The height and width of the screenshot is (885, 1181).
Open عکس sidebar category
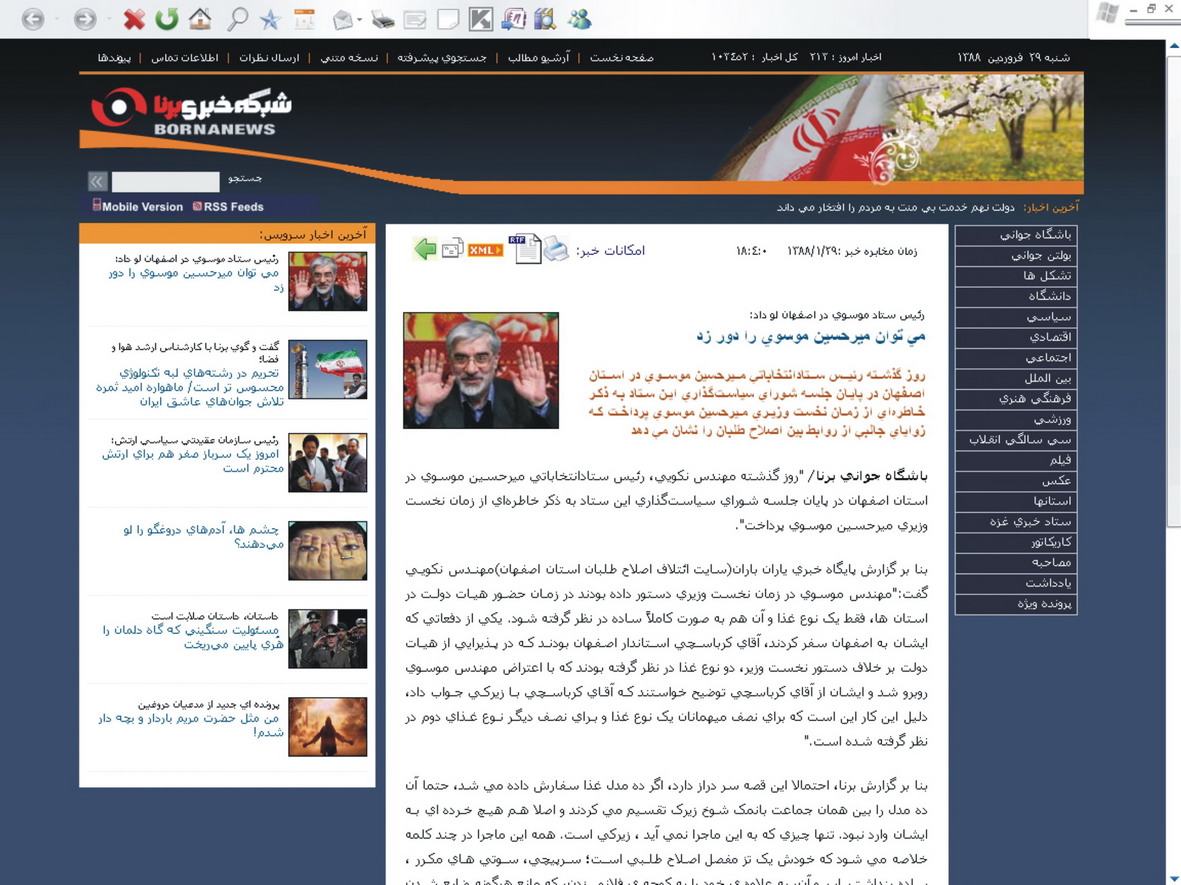pyautogui.click(x=1015, y=481)
